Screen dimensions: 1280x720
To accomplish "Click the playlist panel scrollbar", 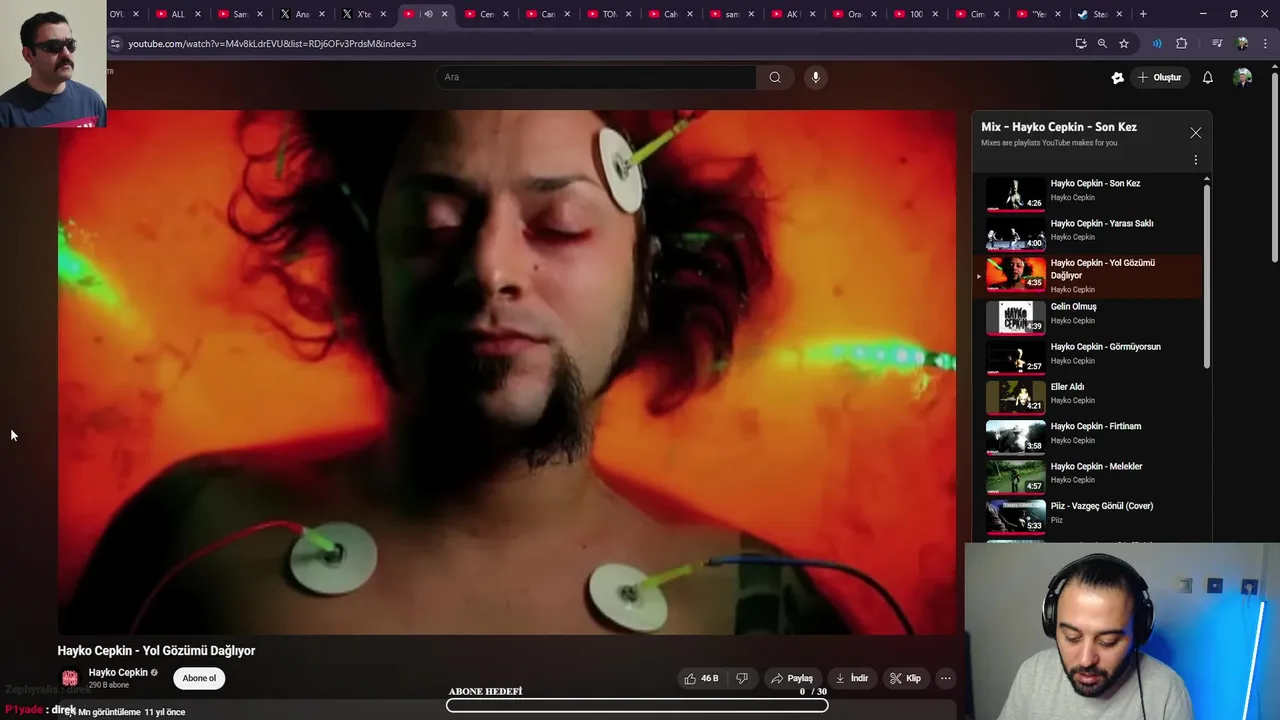I will pyautogui.click(x=1207, y=275).
